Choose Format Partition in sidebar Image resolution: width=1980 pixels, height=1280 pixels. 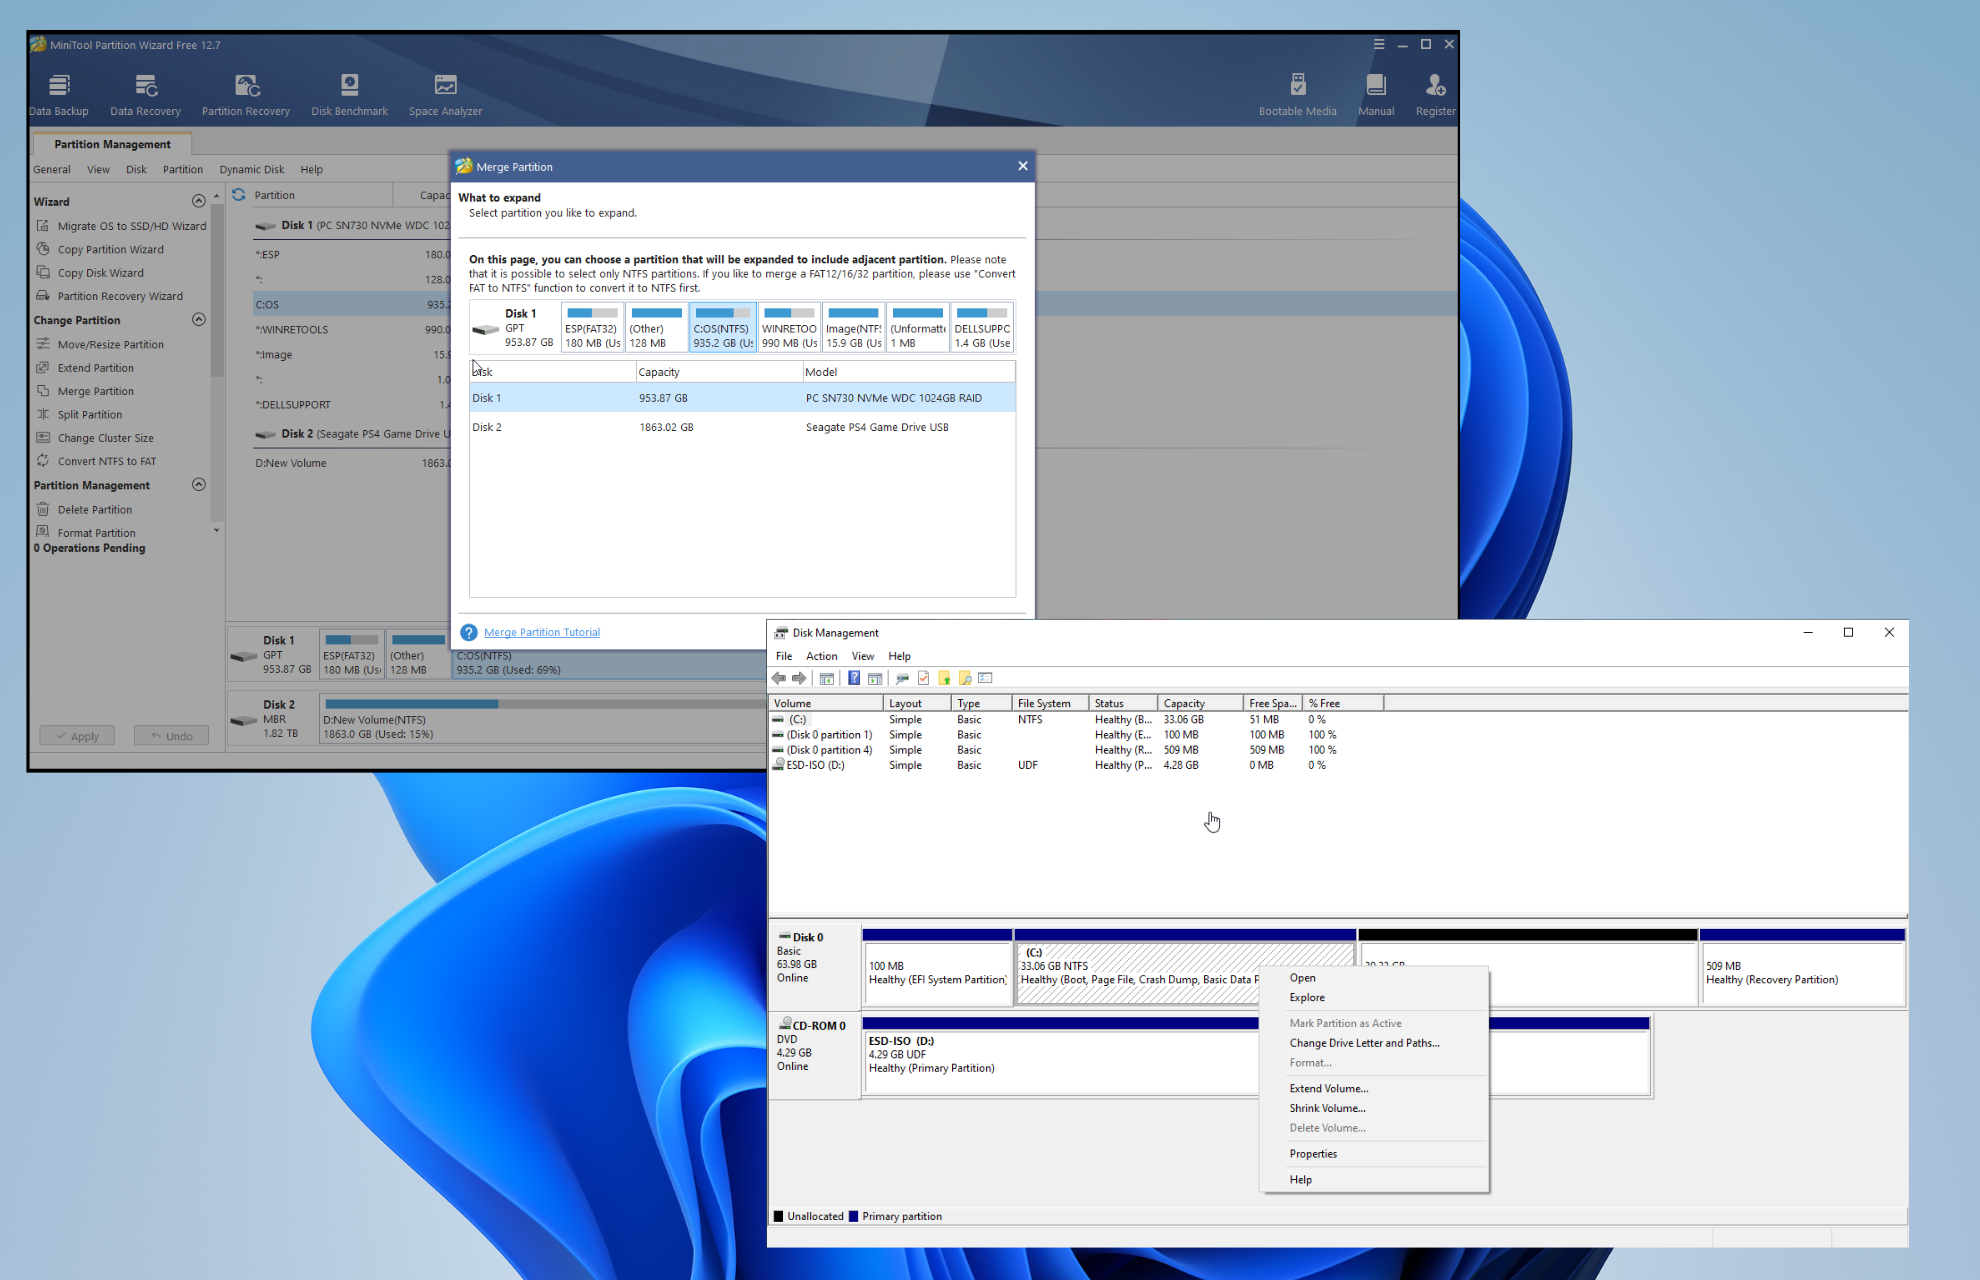pyautogui.click(x=86, y=533)
